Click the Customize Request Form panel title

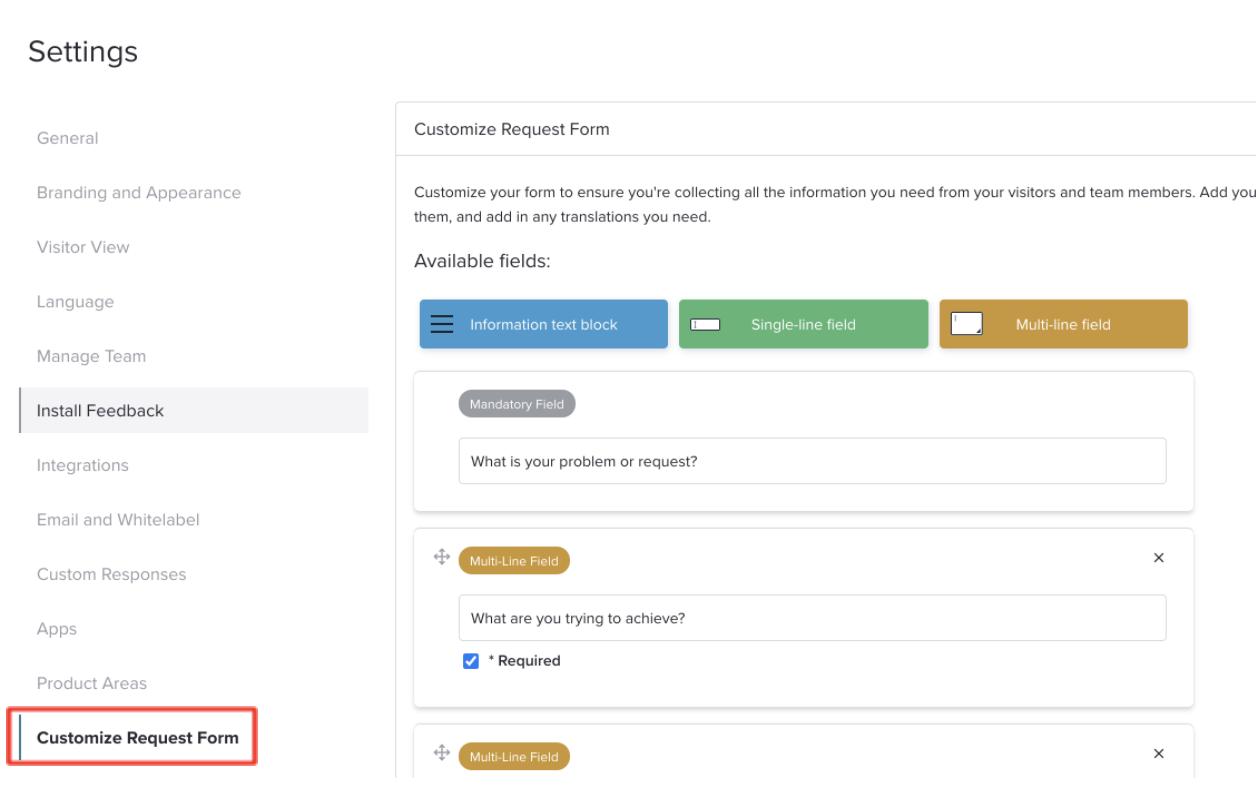(512, 129)
